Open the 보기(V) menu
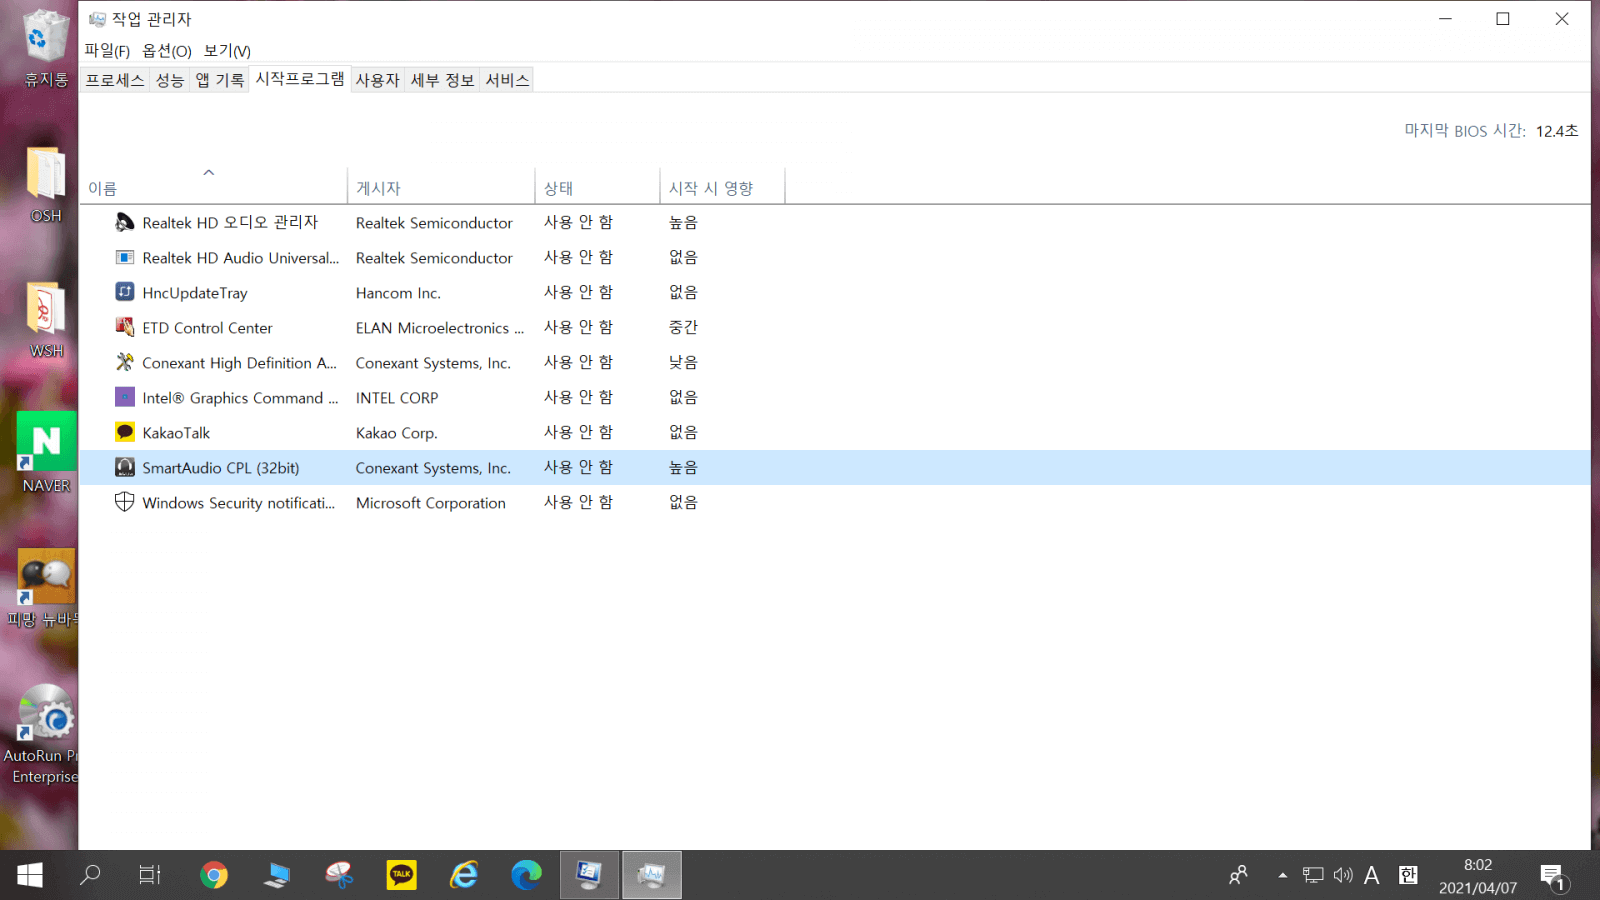 227,50
